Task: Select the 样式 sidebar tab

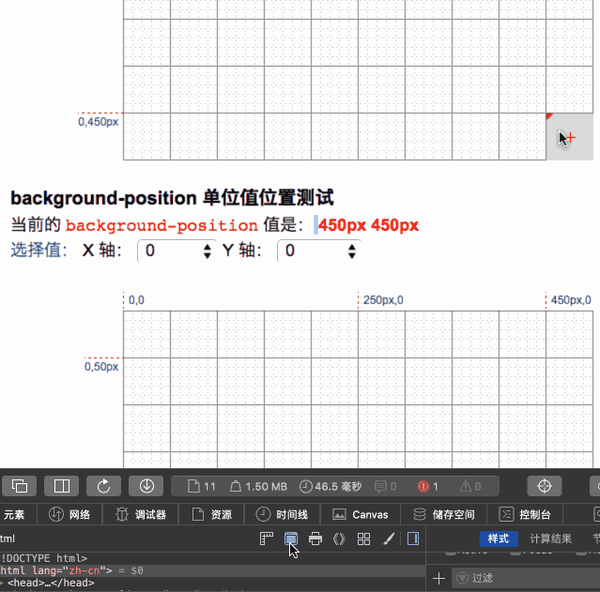Action: 498,539
